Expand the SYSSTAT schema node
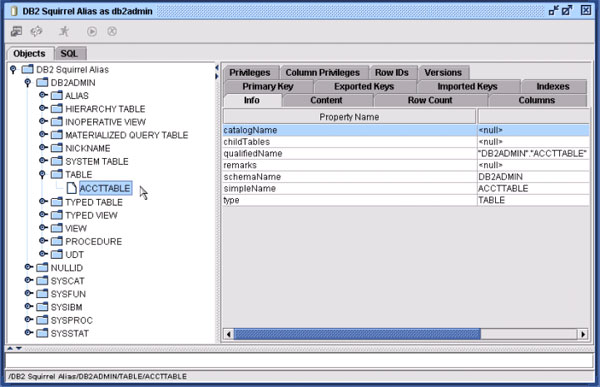Image resolution: width=600 pixels, height=387 pixels. 29,333
